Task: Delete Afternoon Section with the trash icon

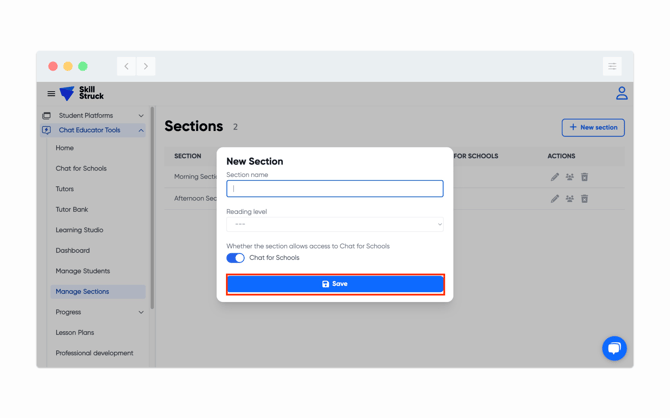Action: [585, 198]
